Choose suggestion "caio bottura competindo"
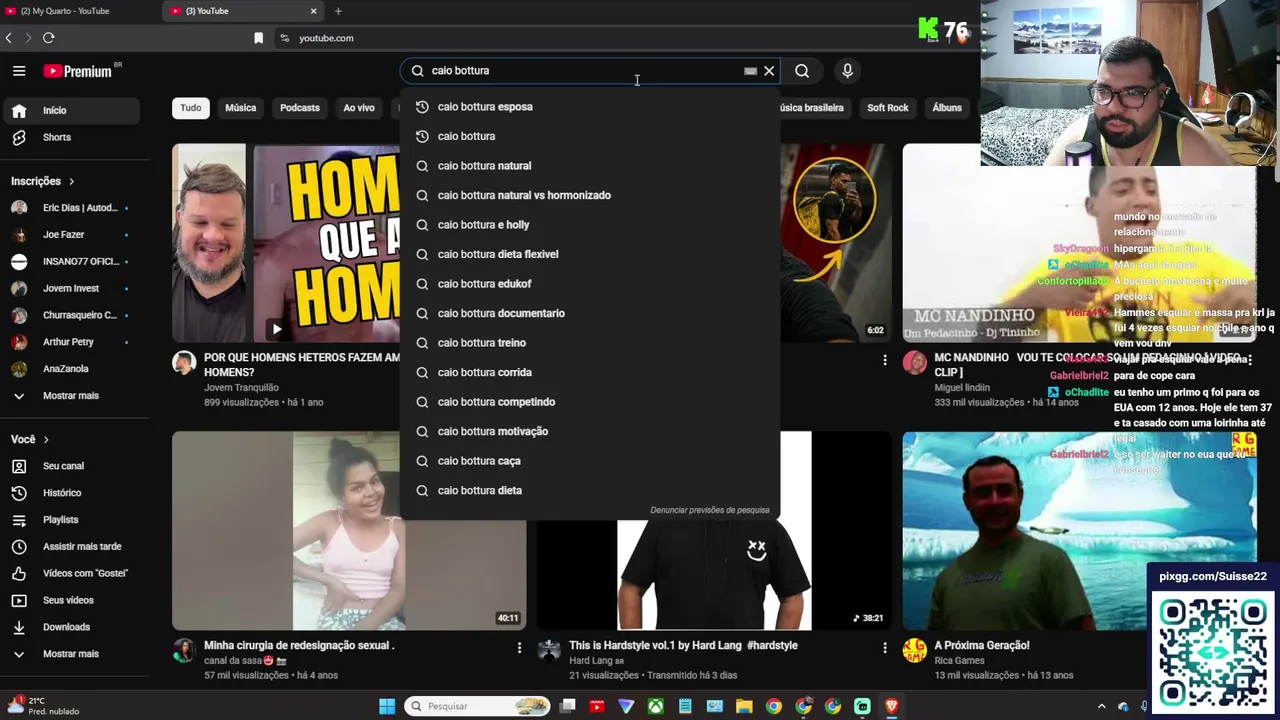This screenshot has height=720, width=1280. click(x=590, y=402)
